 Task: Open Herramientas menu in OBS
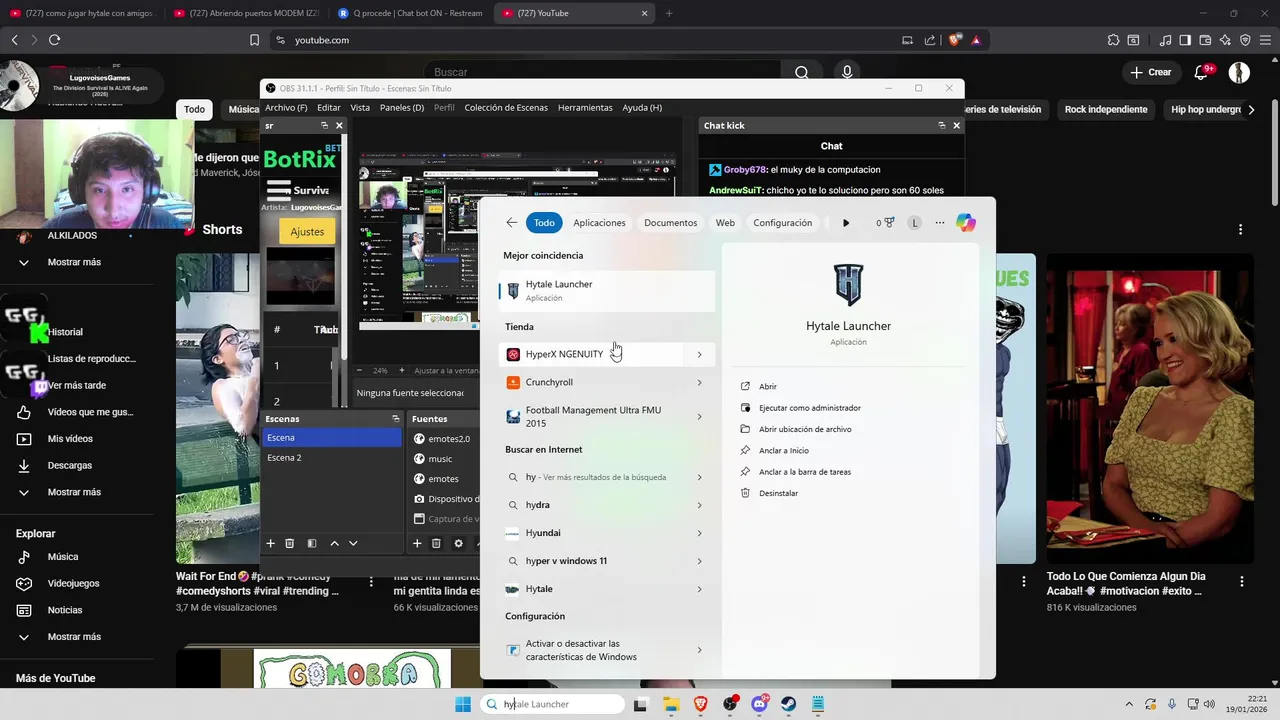point(585,107)
